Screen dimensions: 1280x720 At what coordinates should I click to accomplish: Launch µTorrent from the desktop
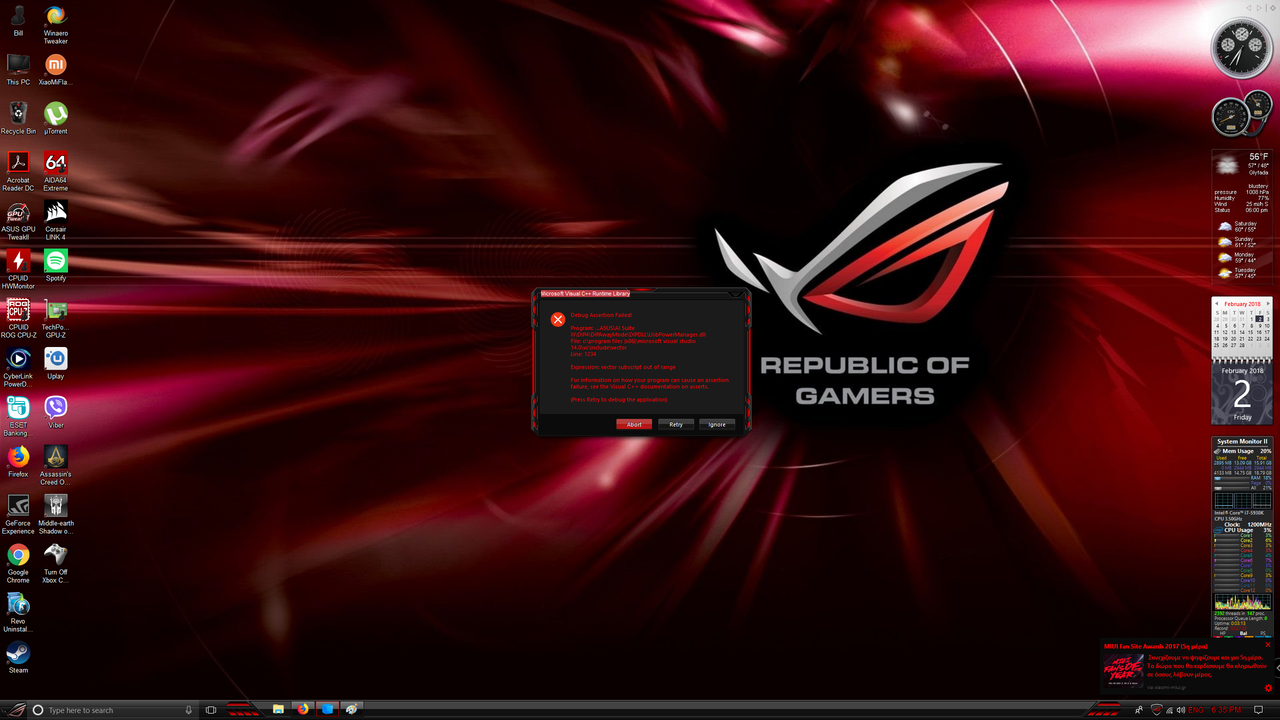click(56, 118)
